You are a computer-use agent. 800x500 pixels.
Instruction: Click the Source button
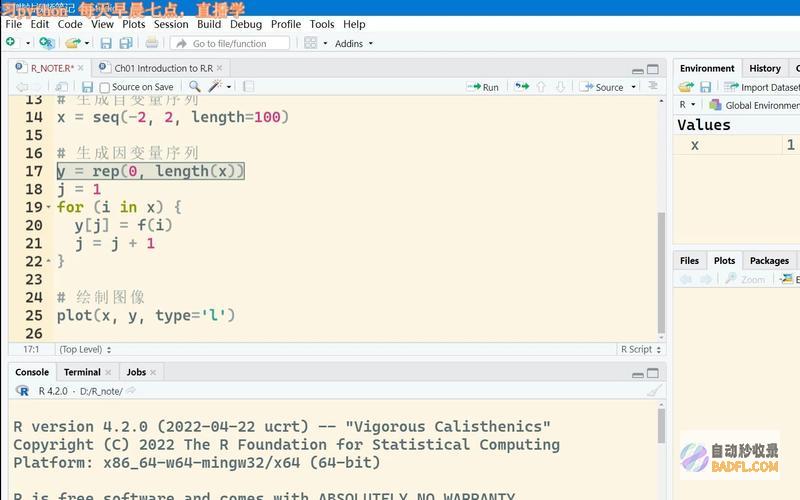click(602, 87)
